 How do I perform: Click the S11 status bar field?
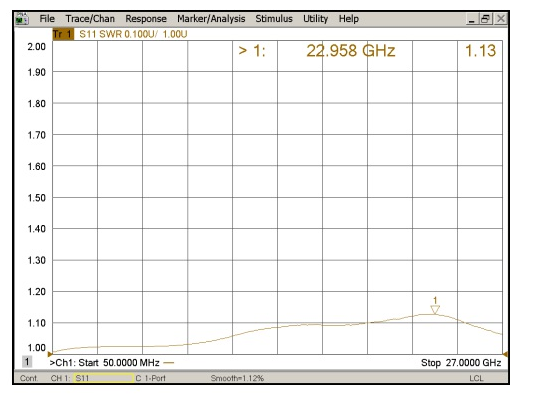(103, 378)
